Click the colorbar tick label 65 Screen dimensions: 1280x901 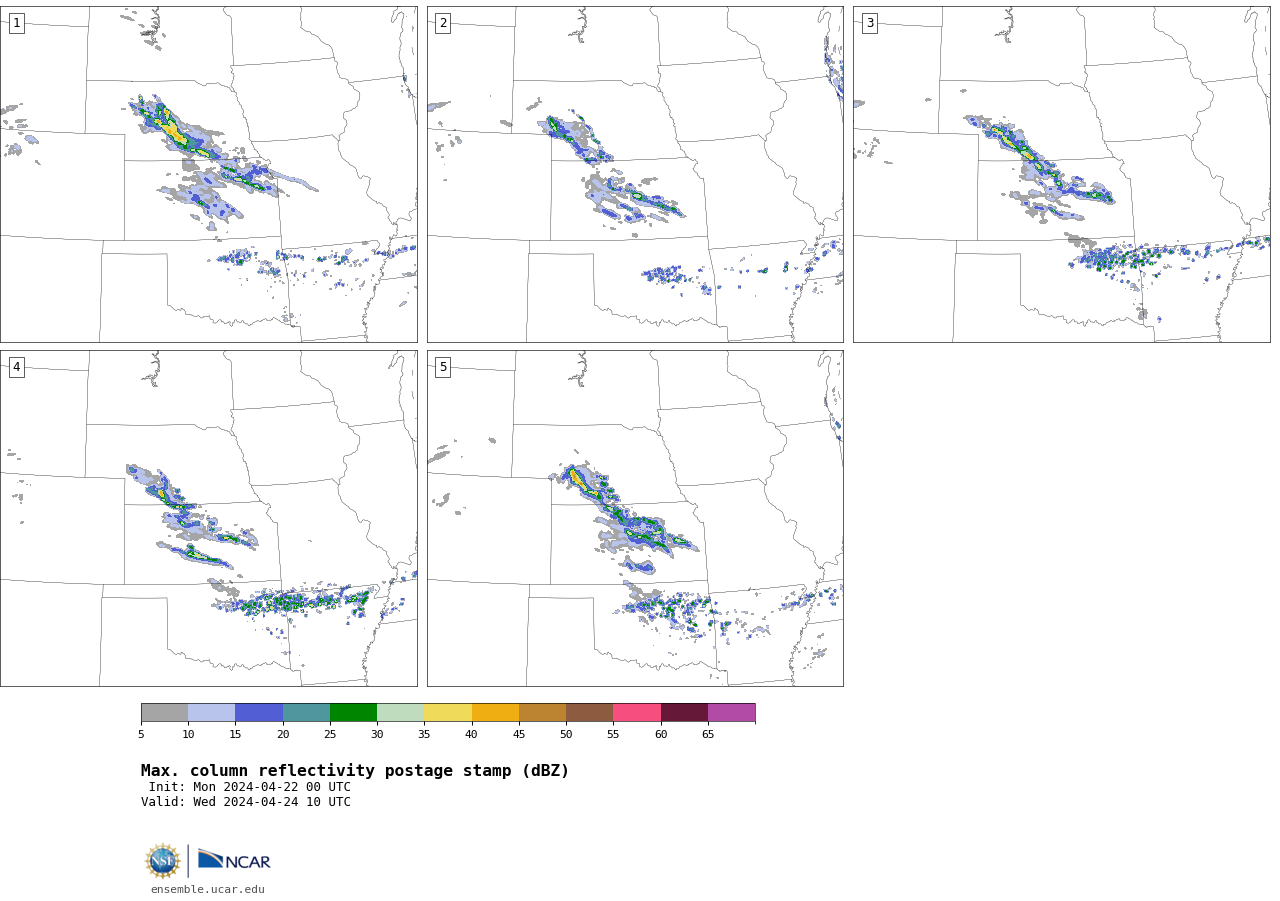click(x=708, y=734)
